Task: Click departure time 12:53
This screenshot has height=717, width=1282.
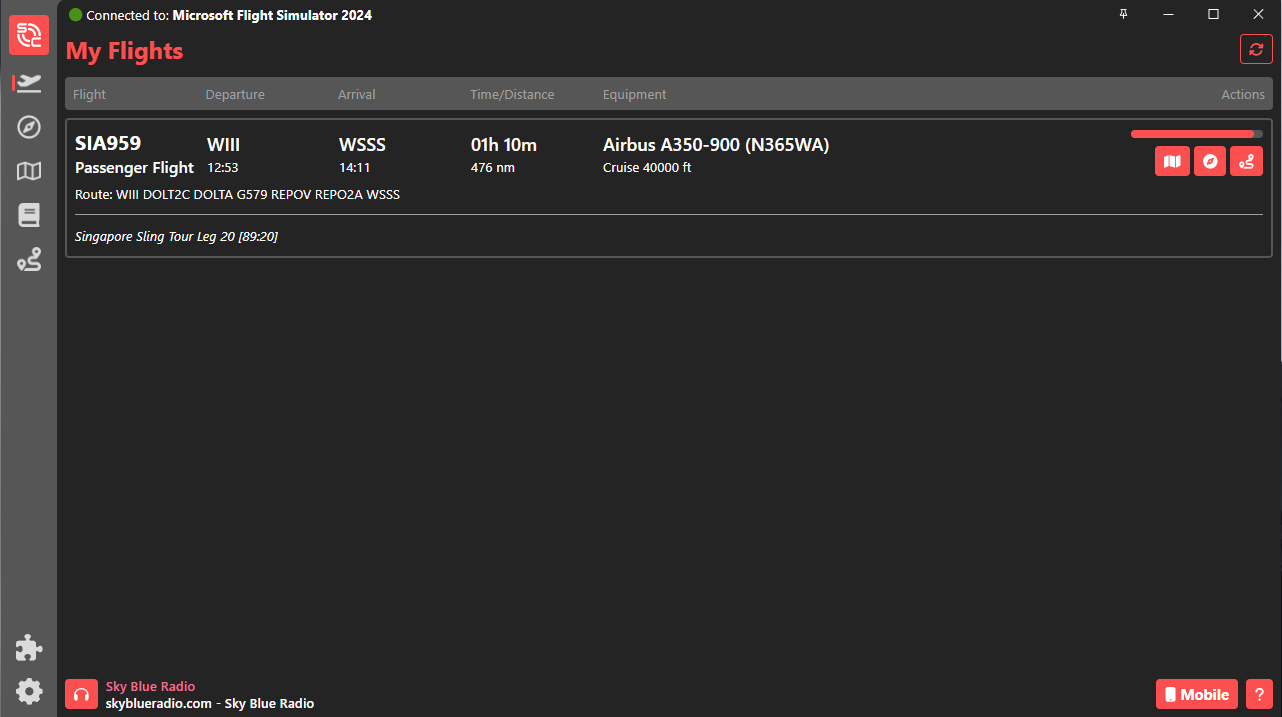Action: click(223, 168)
